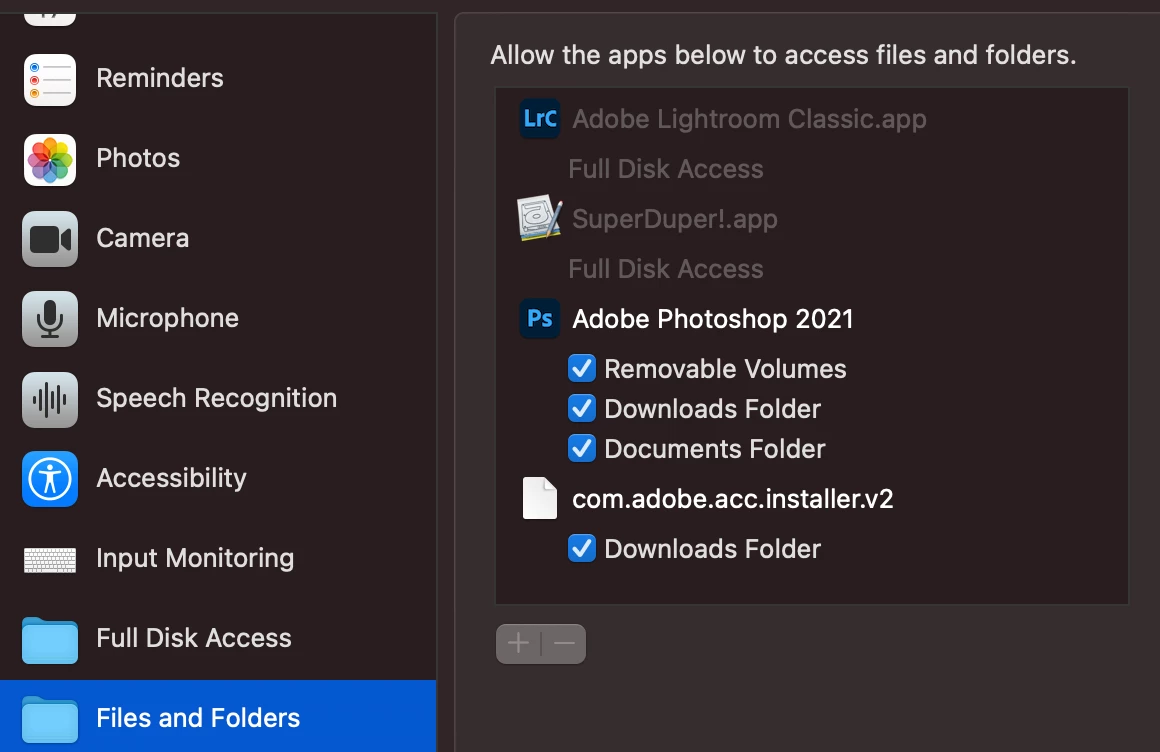This screenshot has height=752, width=1160.
Task: Uncheck Downloads Folder under com.adobe.acc.installer.v2
Action: coord(581,548)
